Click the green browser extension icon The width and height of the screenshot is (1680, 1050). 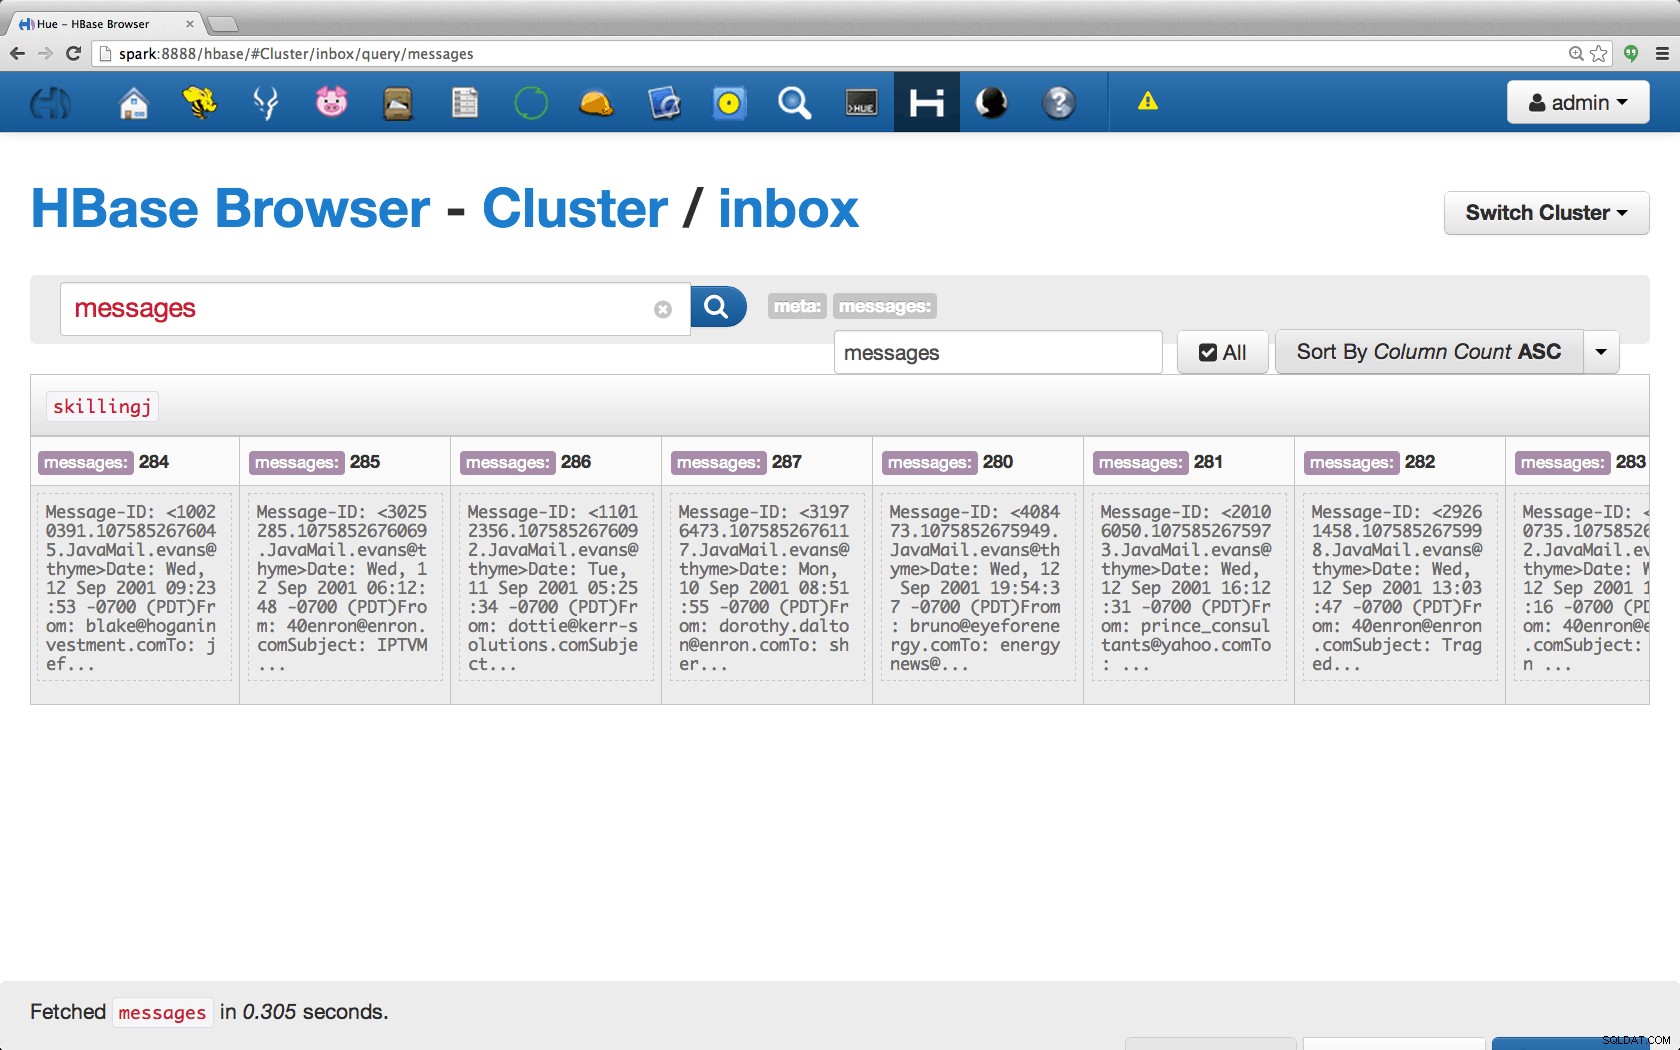[x=1631, y=53]
